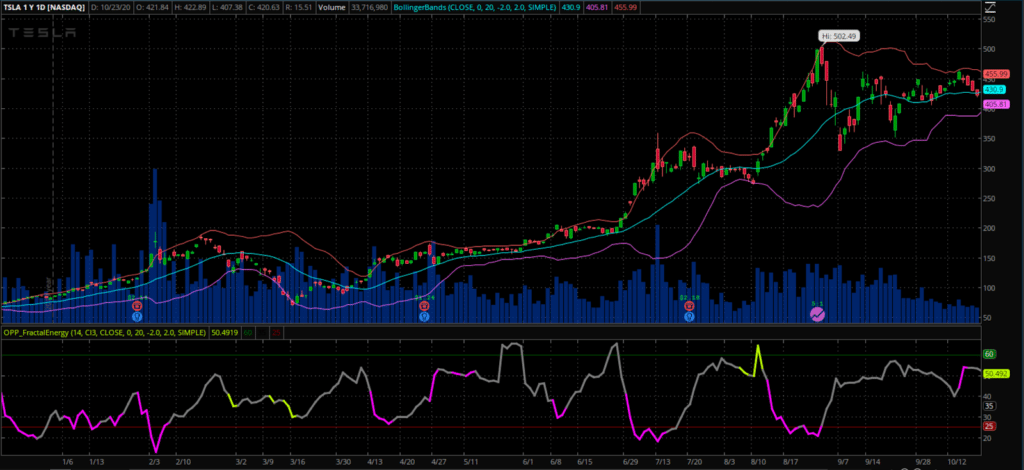Viewport: 1024px width, 470px height.
Task: Click the 3/30 date on time axis
Action: click(x=343, y=462)
